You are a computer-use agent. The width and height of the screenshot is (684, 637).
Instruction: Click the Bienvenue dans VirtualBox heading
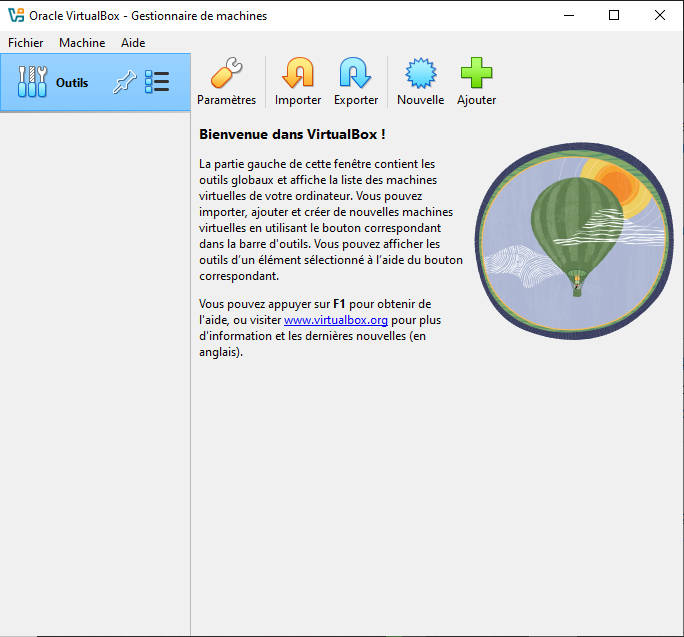pyautogui.click(x=292, y=134)
